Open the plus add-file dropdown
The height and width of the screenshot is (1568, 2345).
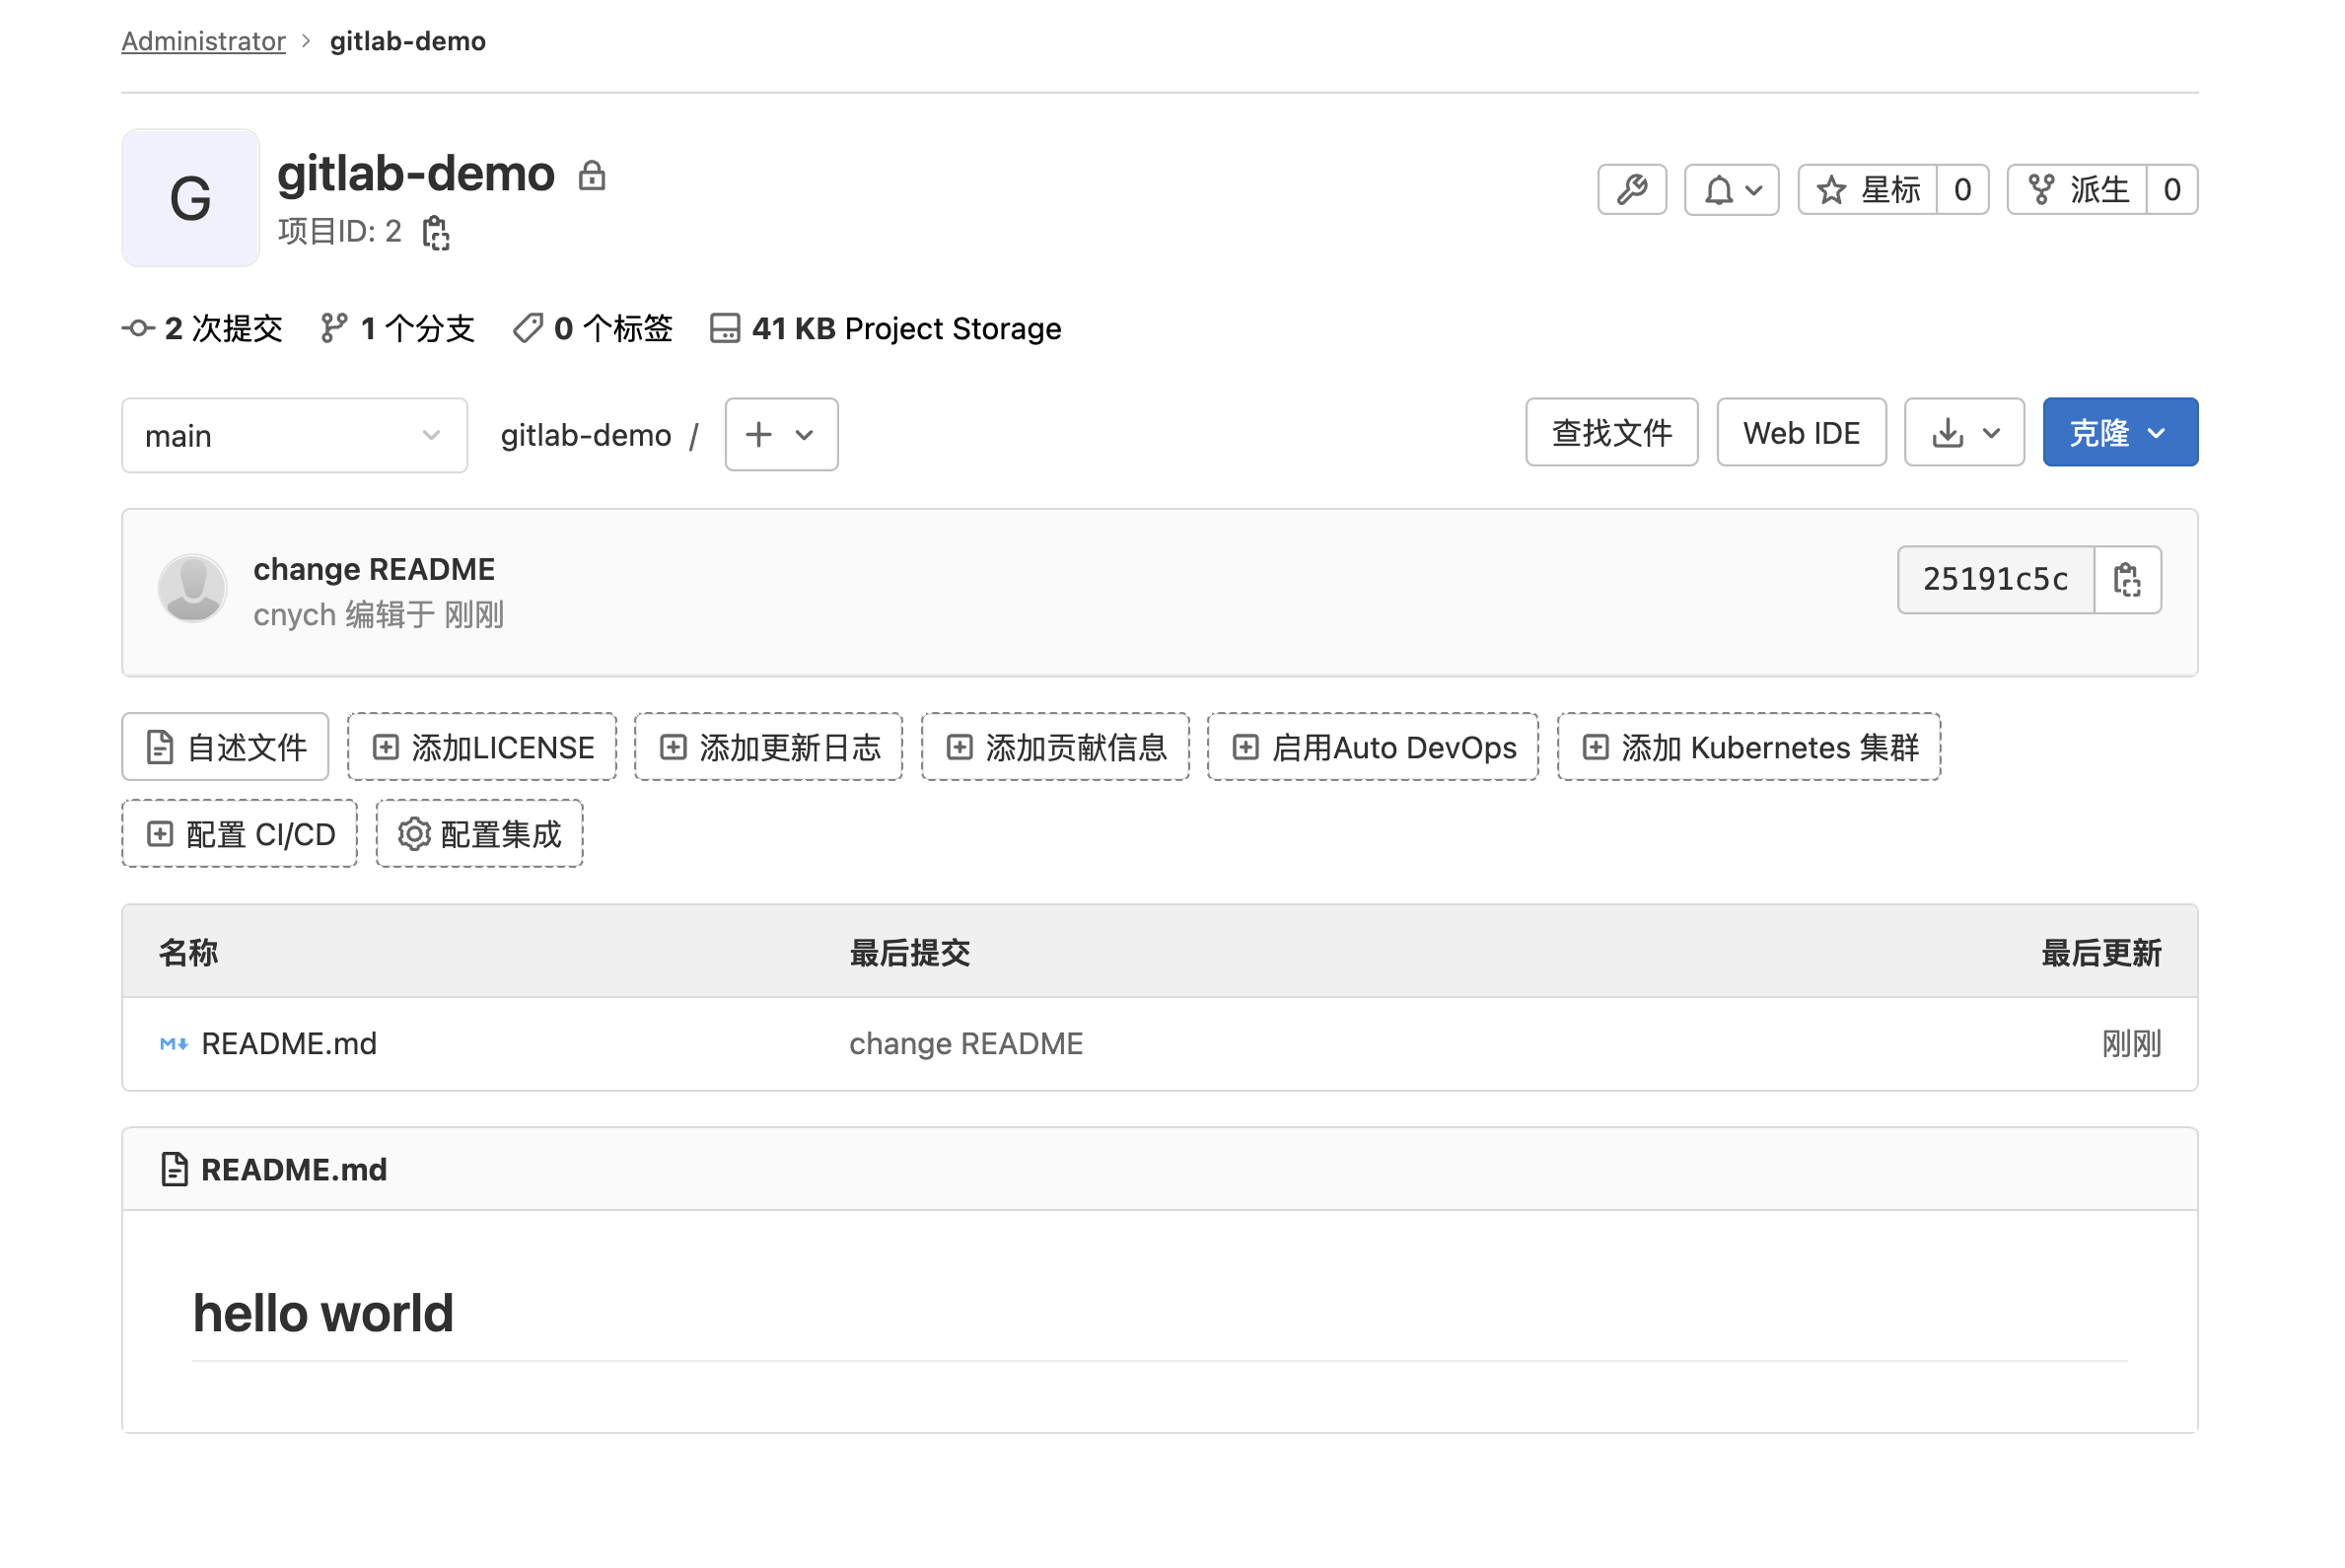781,434
